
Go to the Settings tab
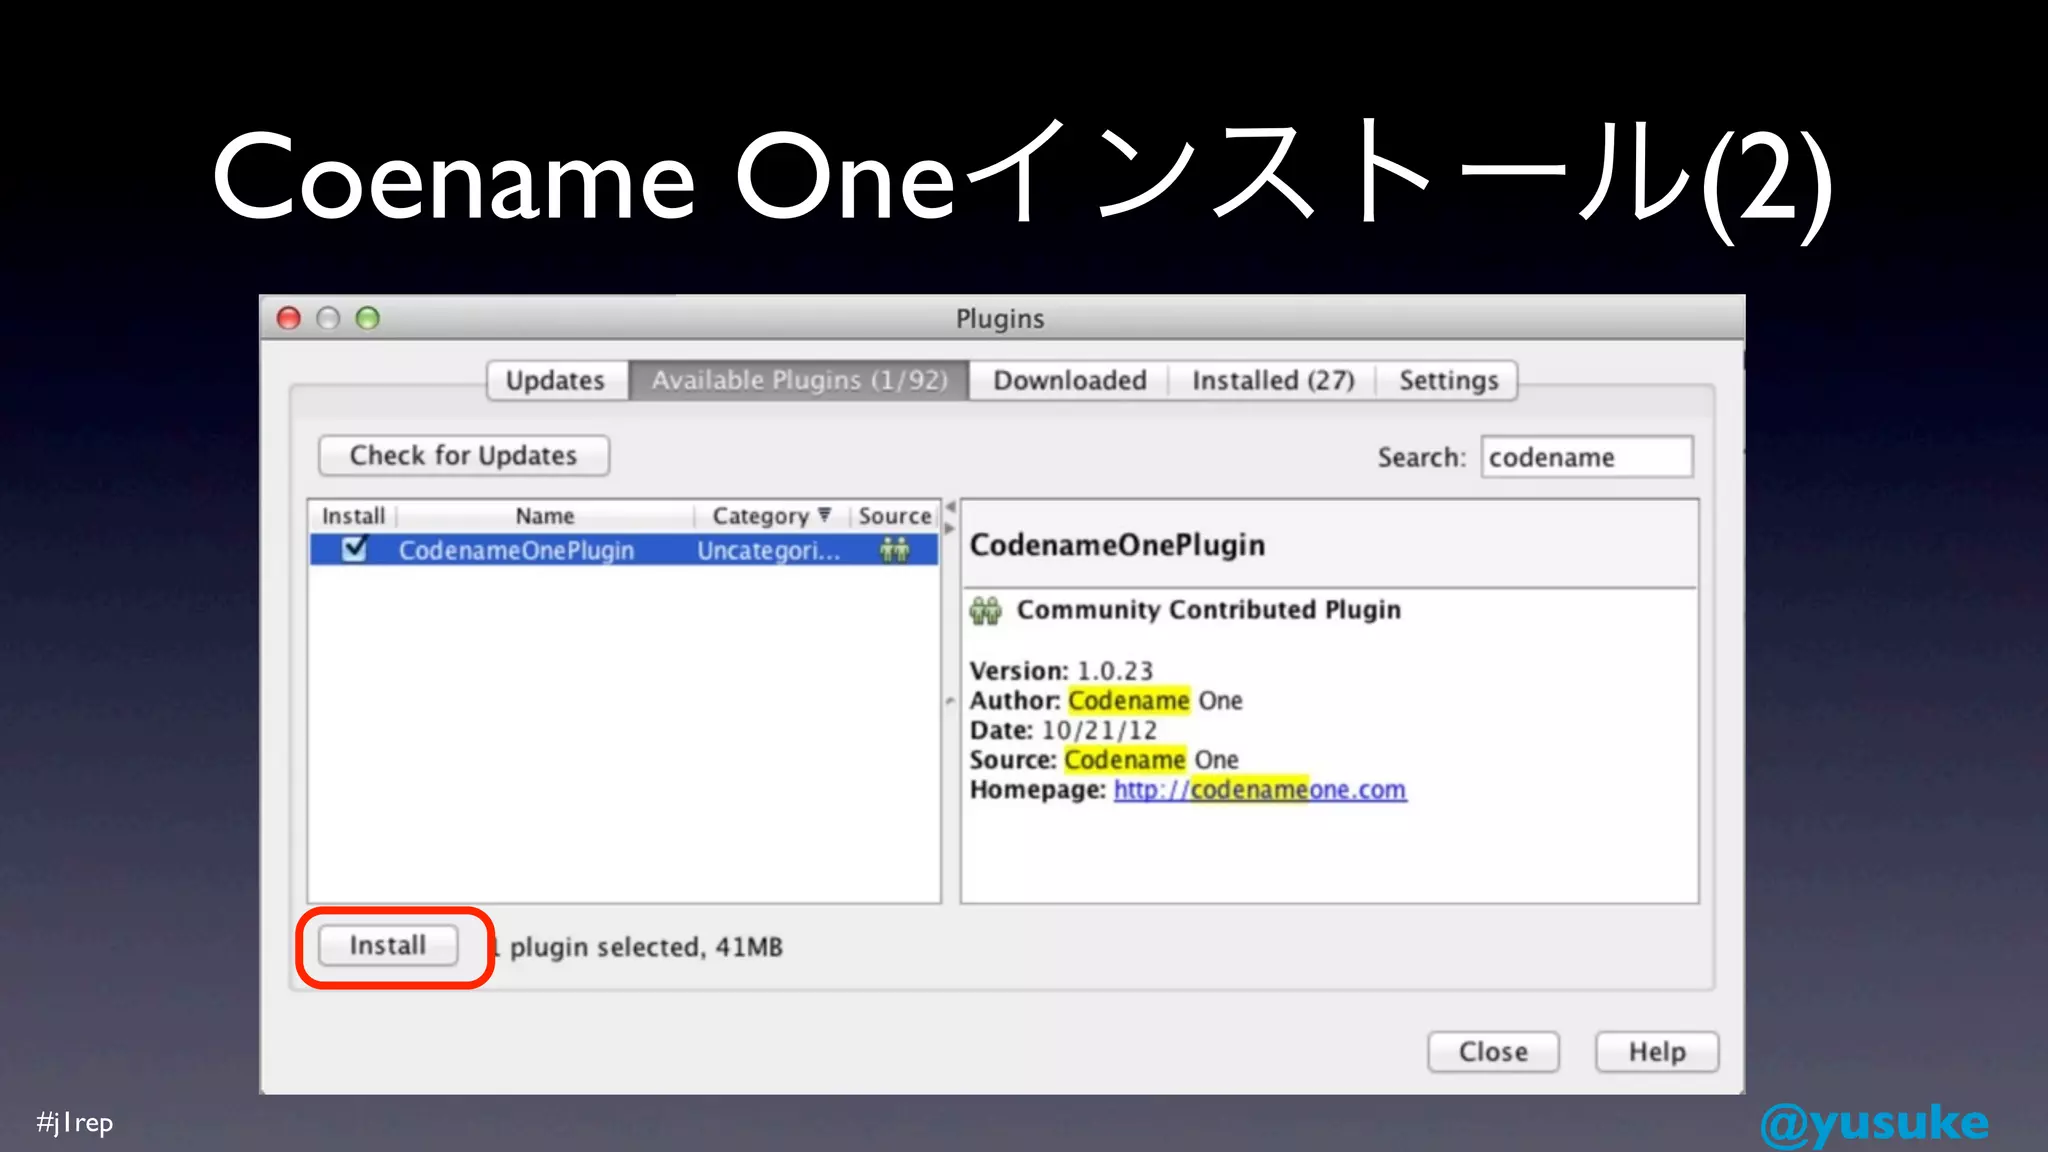(1448, 381)
